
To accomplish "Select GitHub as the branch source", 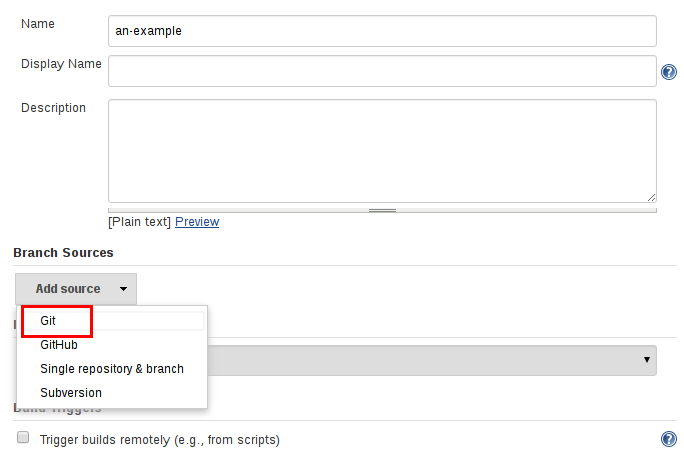I will coord(59,345).
